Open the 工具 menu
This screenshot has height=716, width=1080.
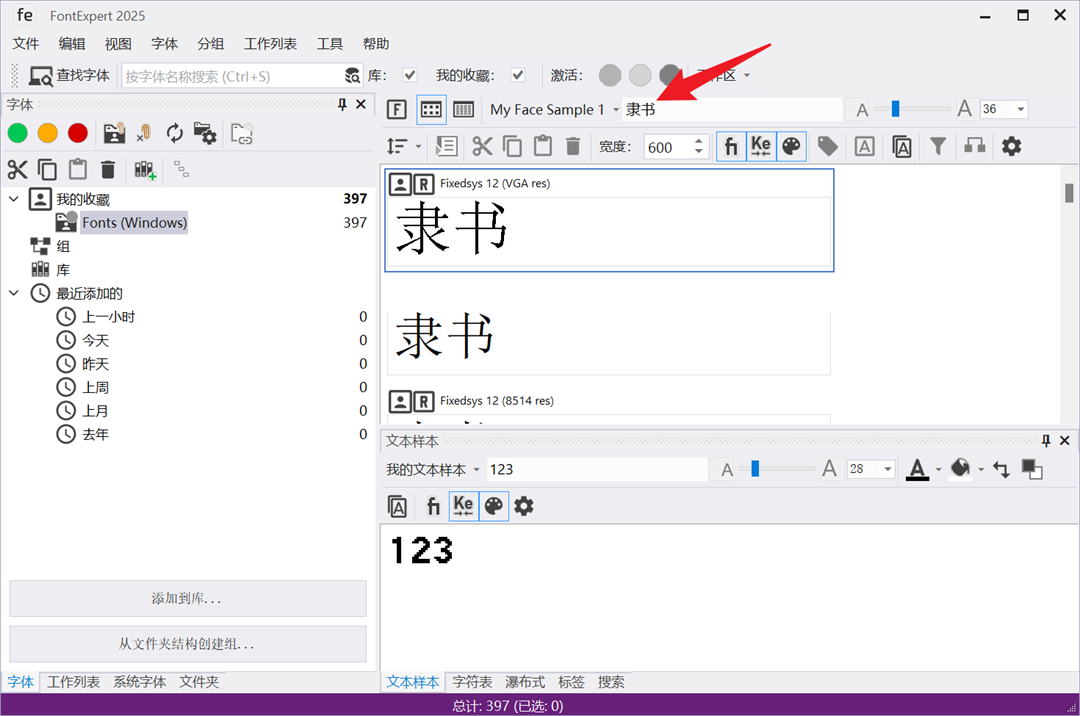pyautogui.click(x=329, y=44)
